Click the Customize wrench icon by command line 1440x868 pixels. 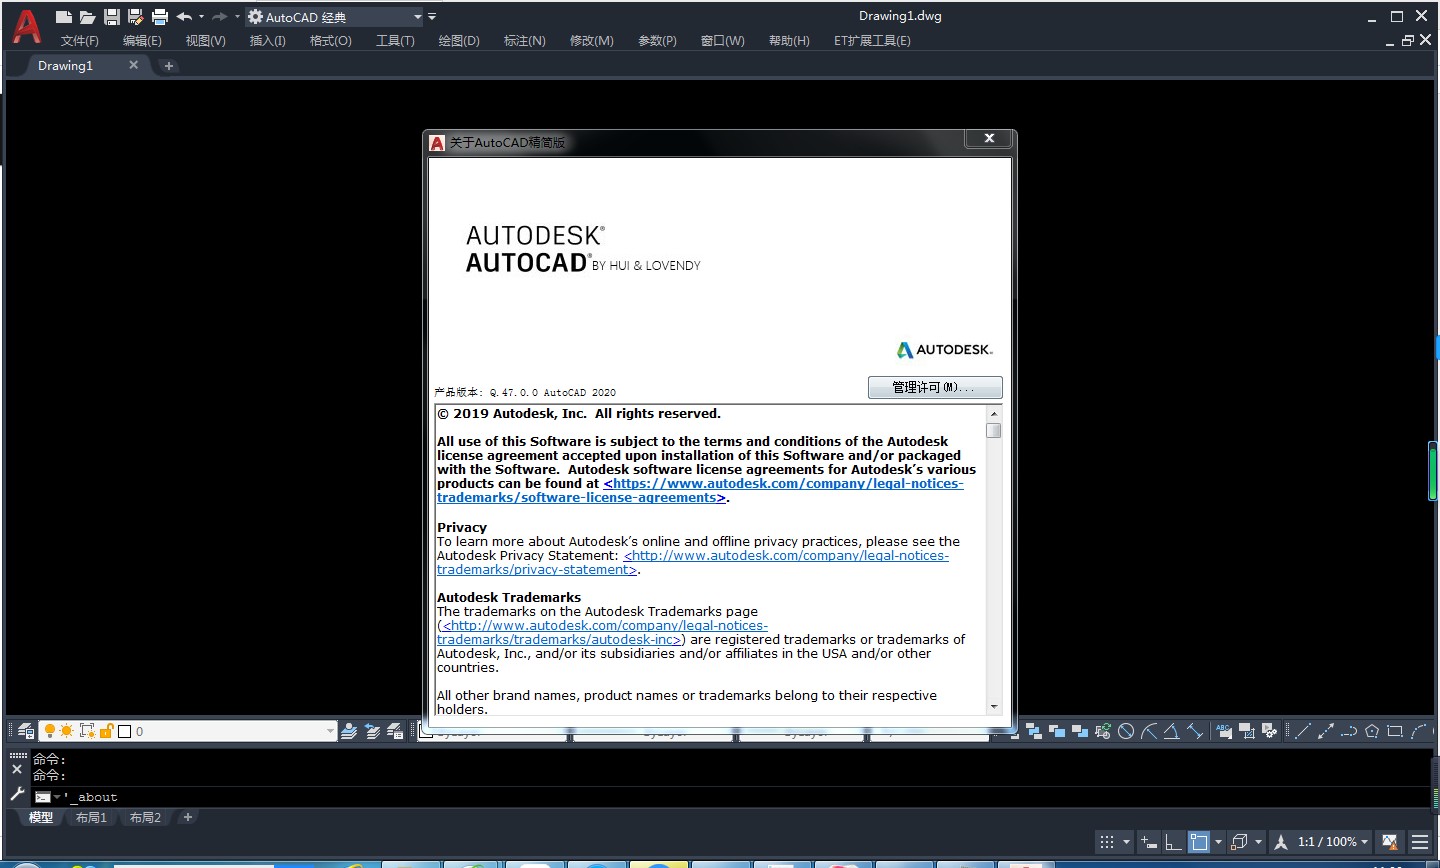pyautogui.click(x=17, y=794)
